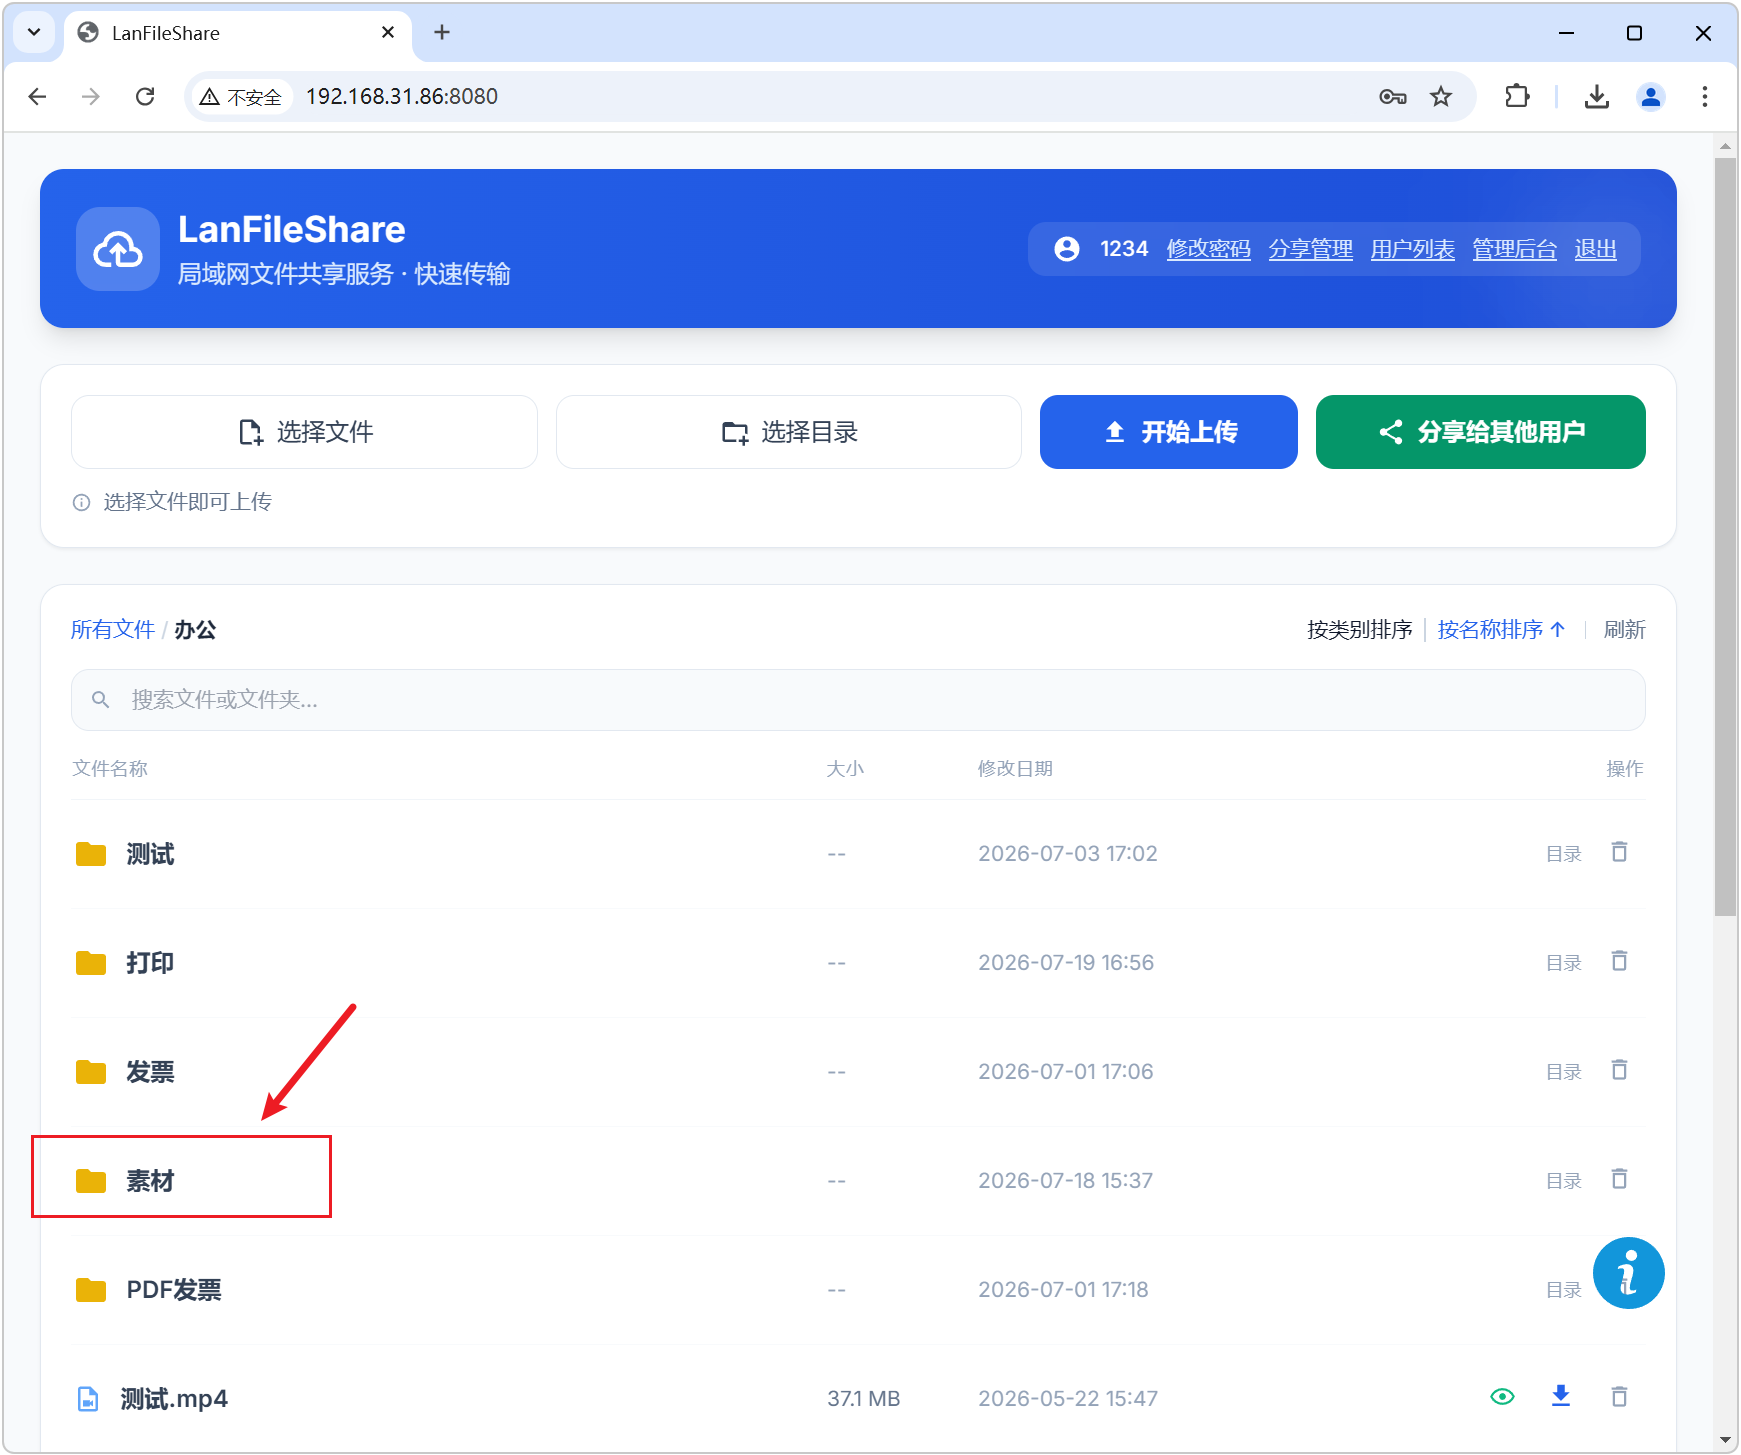1741x1455 pixels.
Task: Bookmark this page with the star icon
Action: 1440,96
